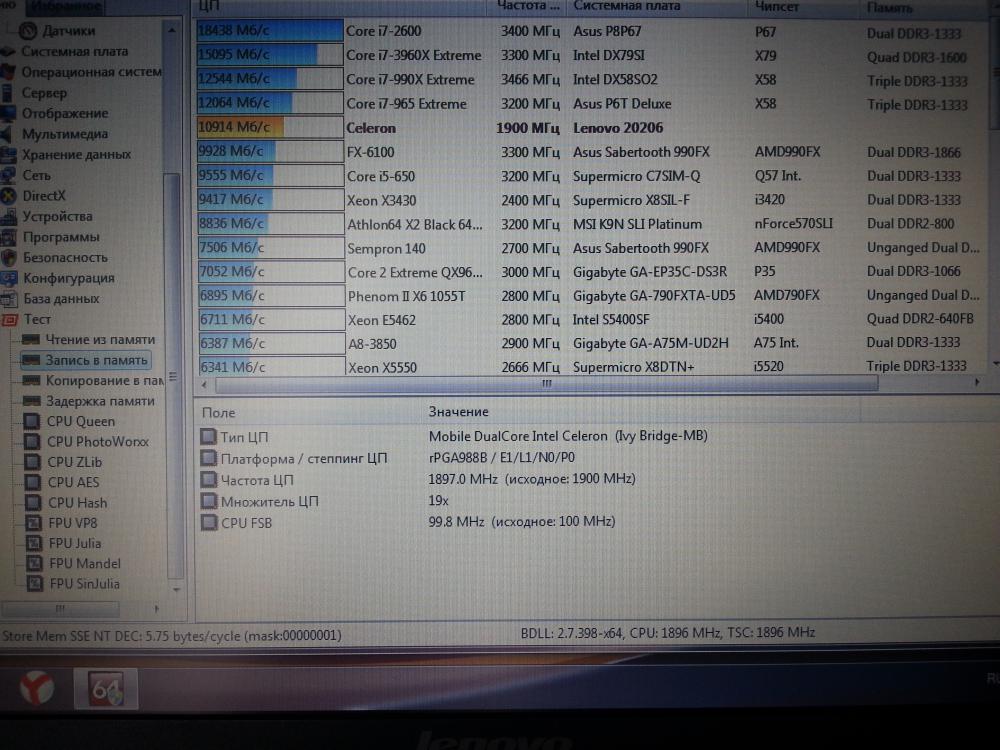Select the Сеть tree item
Screen dimensions: 1000x750
(x=36, y=175)
